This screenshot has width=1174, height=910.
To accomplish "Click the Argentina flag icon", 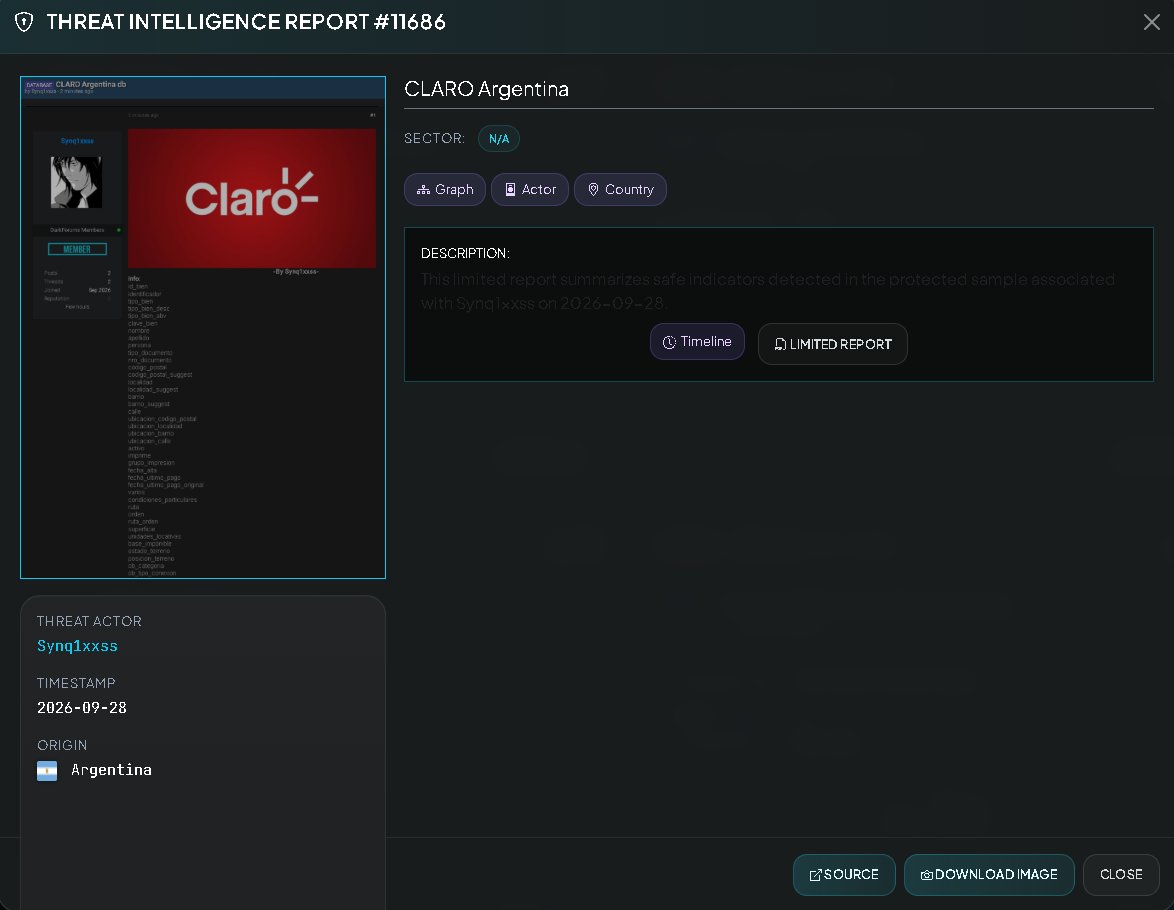I will (47, 771).
